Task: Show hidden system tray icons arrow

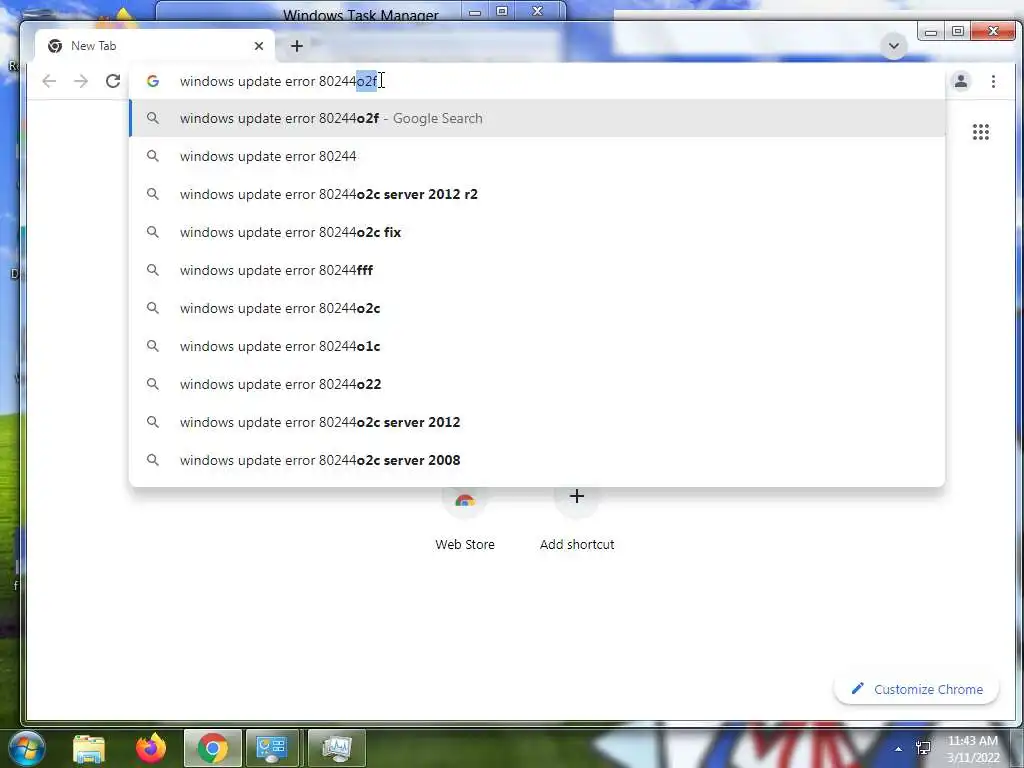Action: pyautogui.click(x=898, y=749)
